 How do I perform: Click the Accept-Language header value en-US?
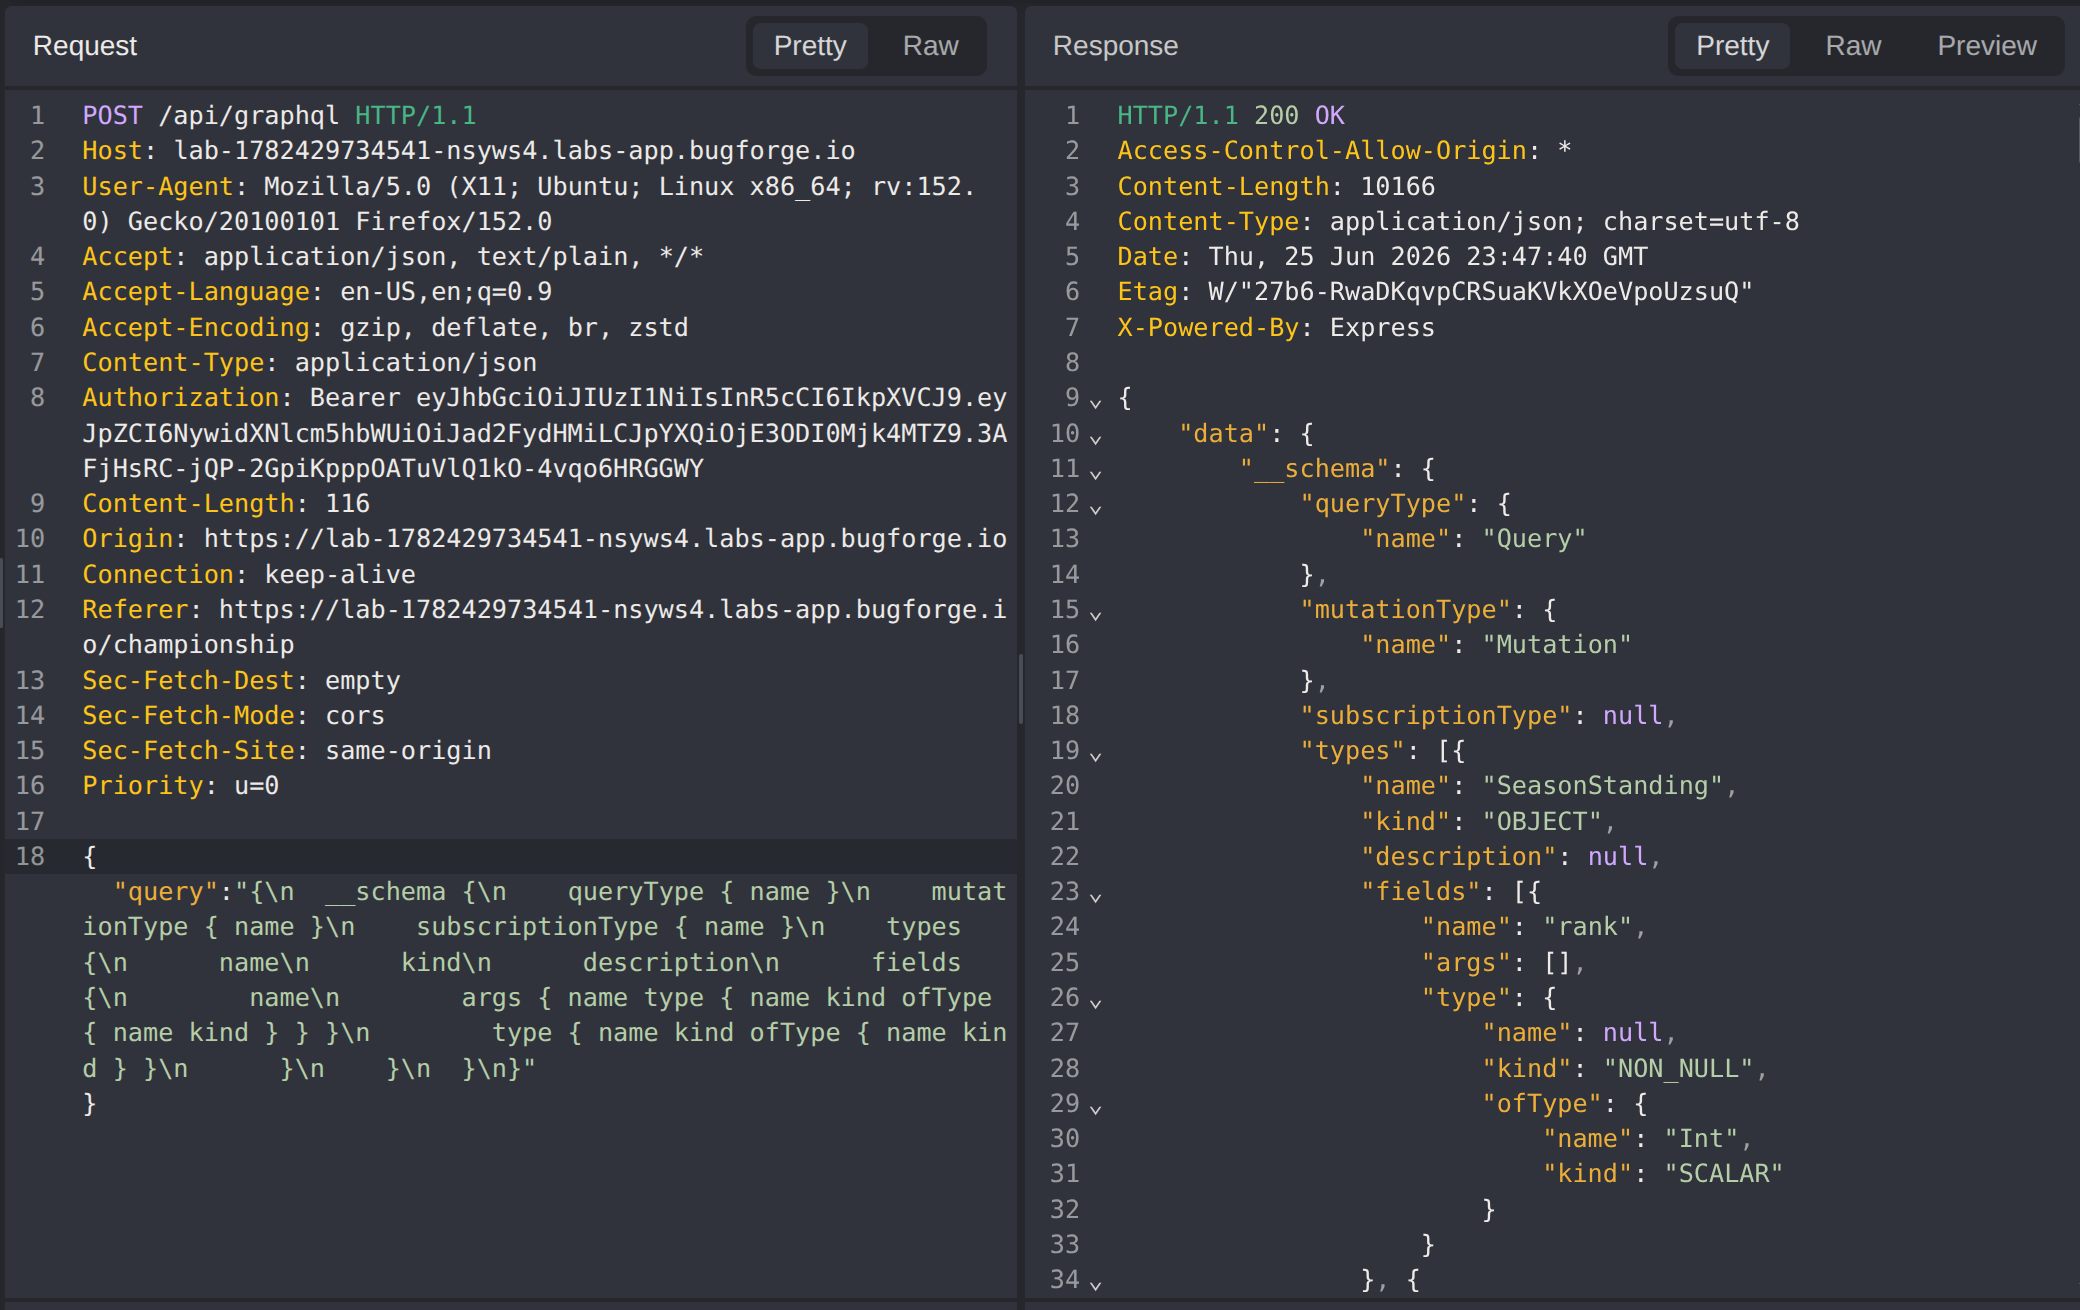377,292
